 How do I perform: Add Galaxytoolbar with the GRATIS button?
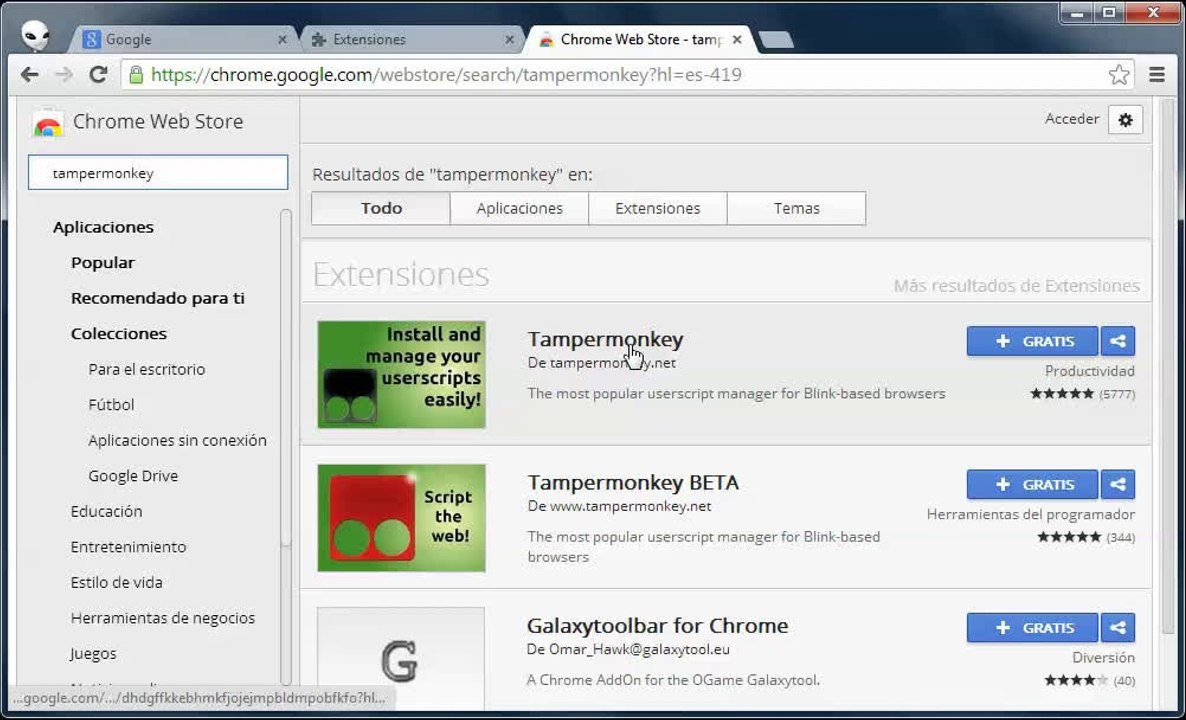(x=1032, y=628)
